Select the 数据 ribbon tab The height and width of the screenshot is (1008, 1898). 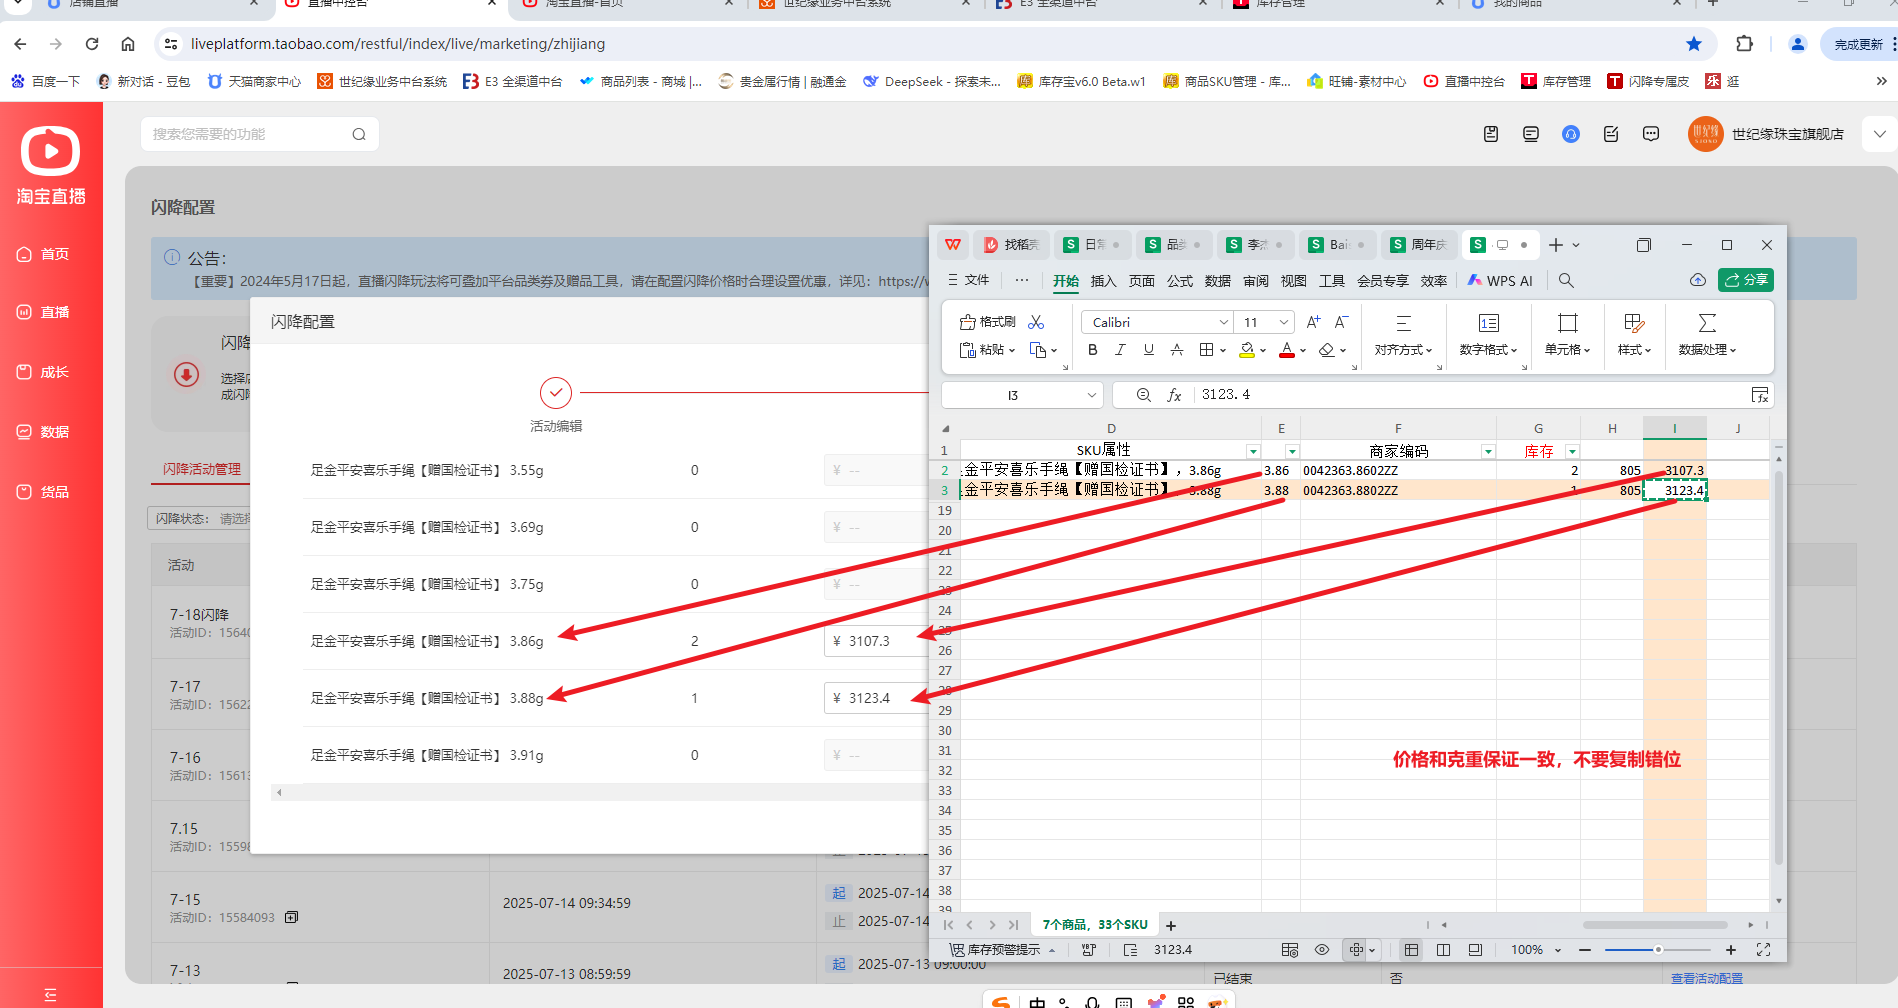[x=1217, y=281]
